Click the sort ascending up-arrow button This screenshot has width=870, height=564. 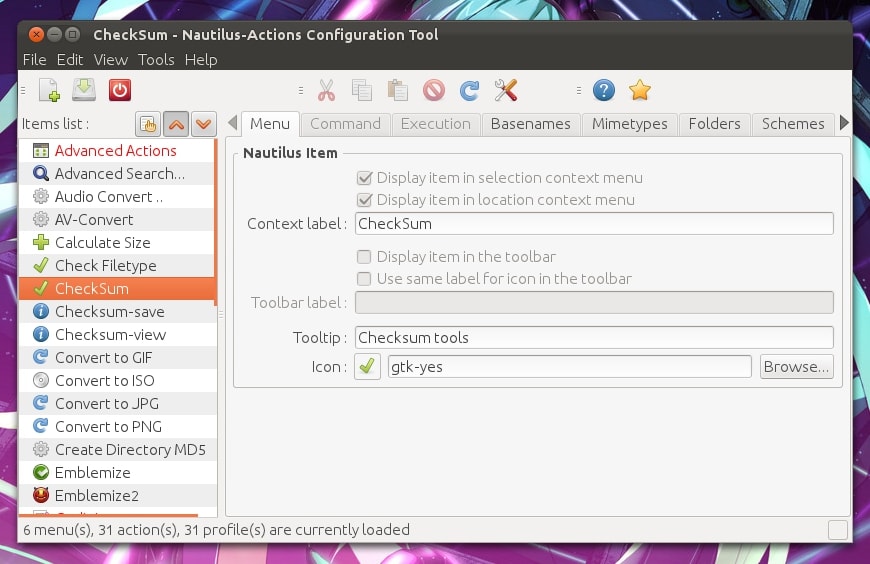click(x=176, y=124)
